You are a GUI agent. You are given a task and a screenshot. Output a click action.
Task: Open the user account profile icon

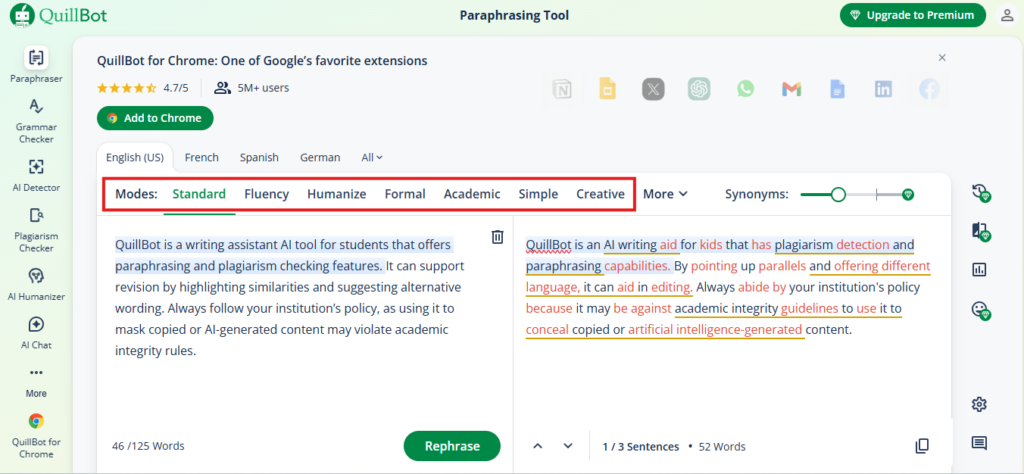1007,15
